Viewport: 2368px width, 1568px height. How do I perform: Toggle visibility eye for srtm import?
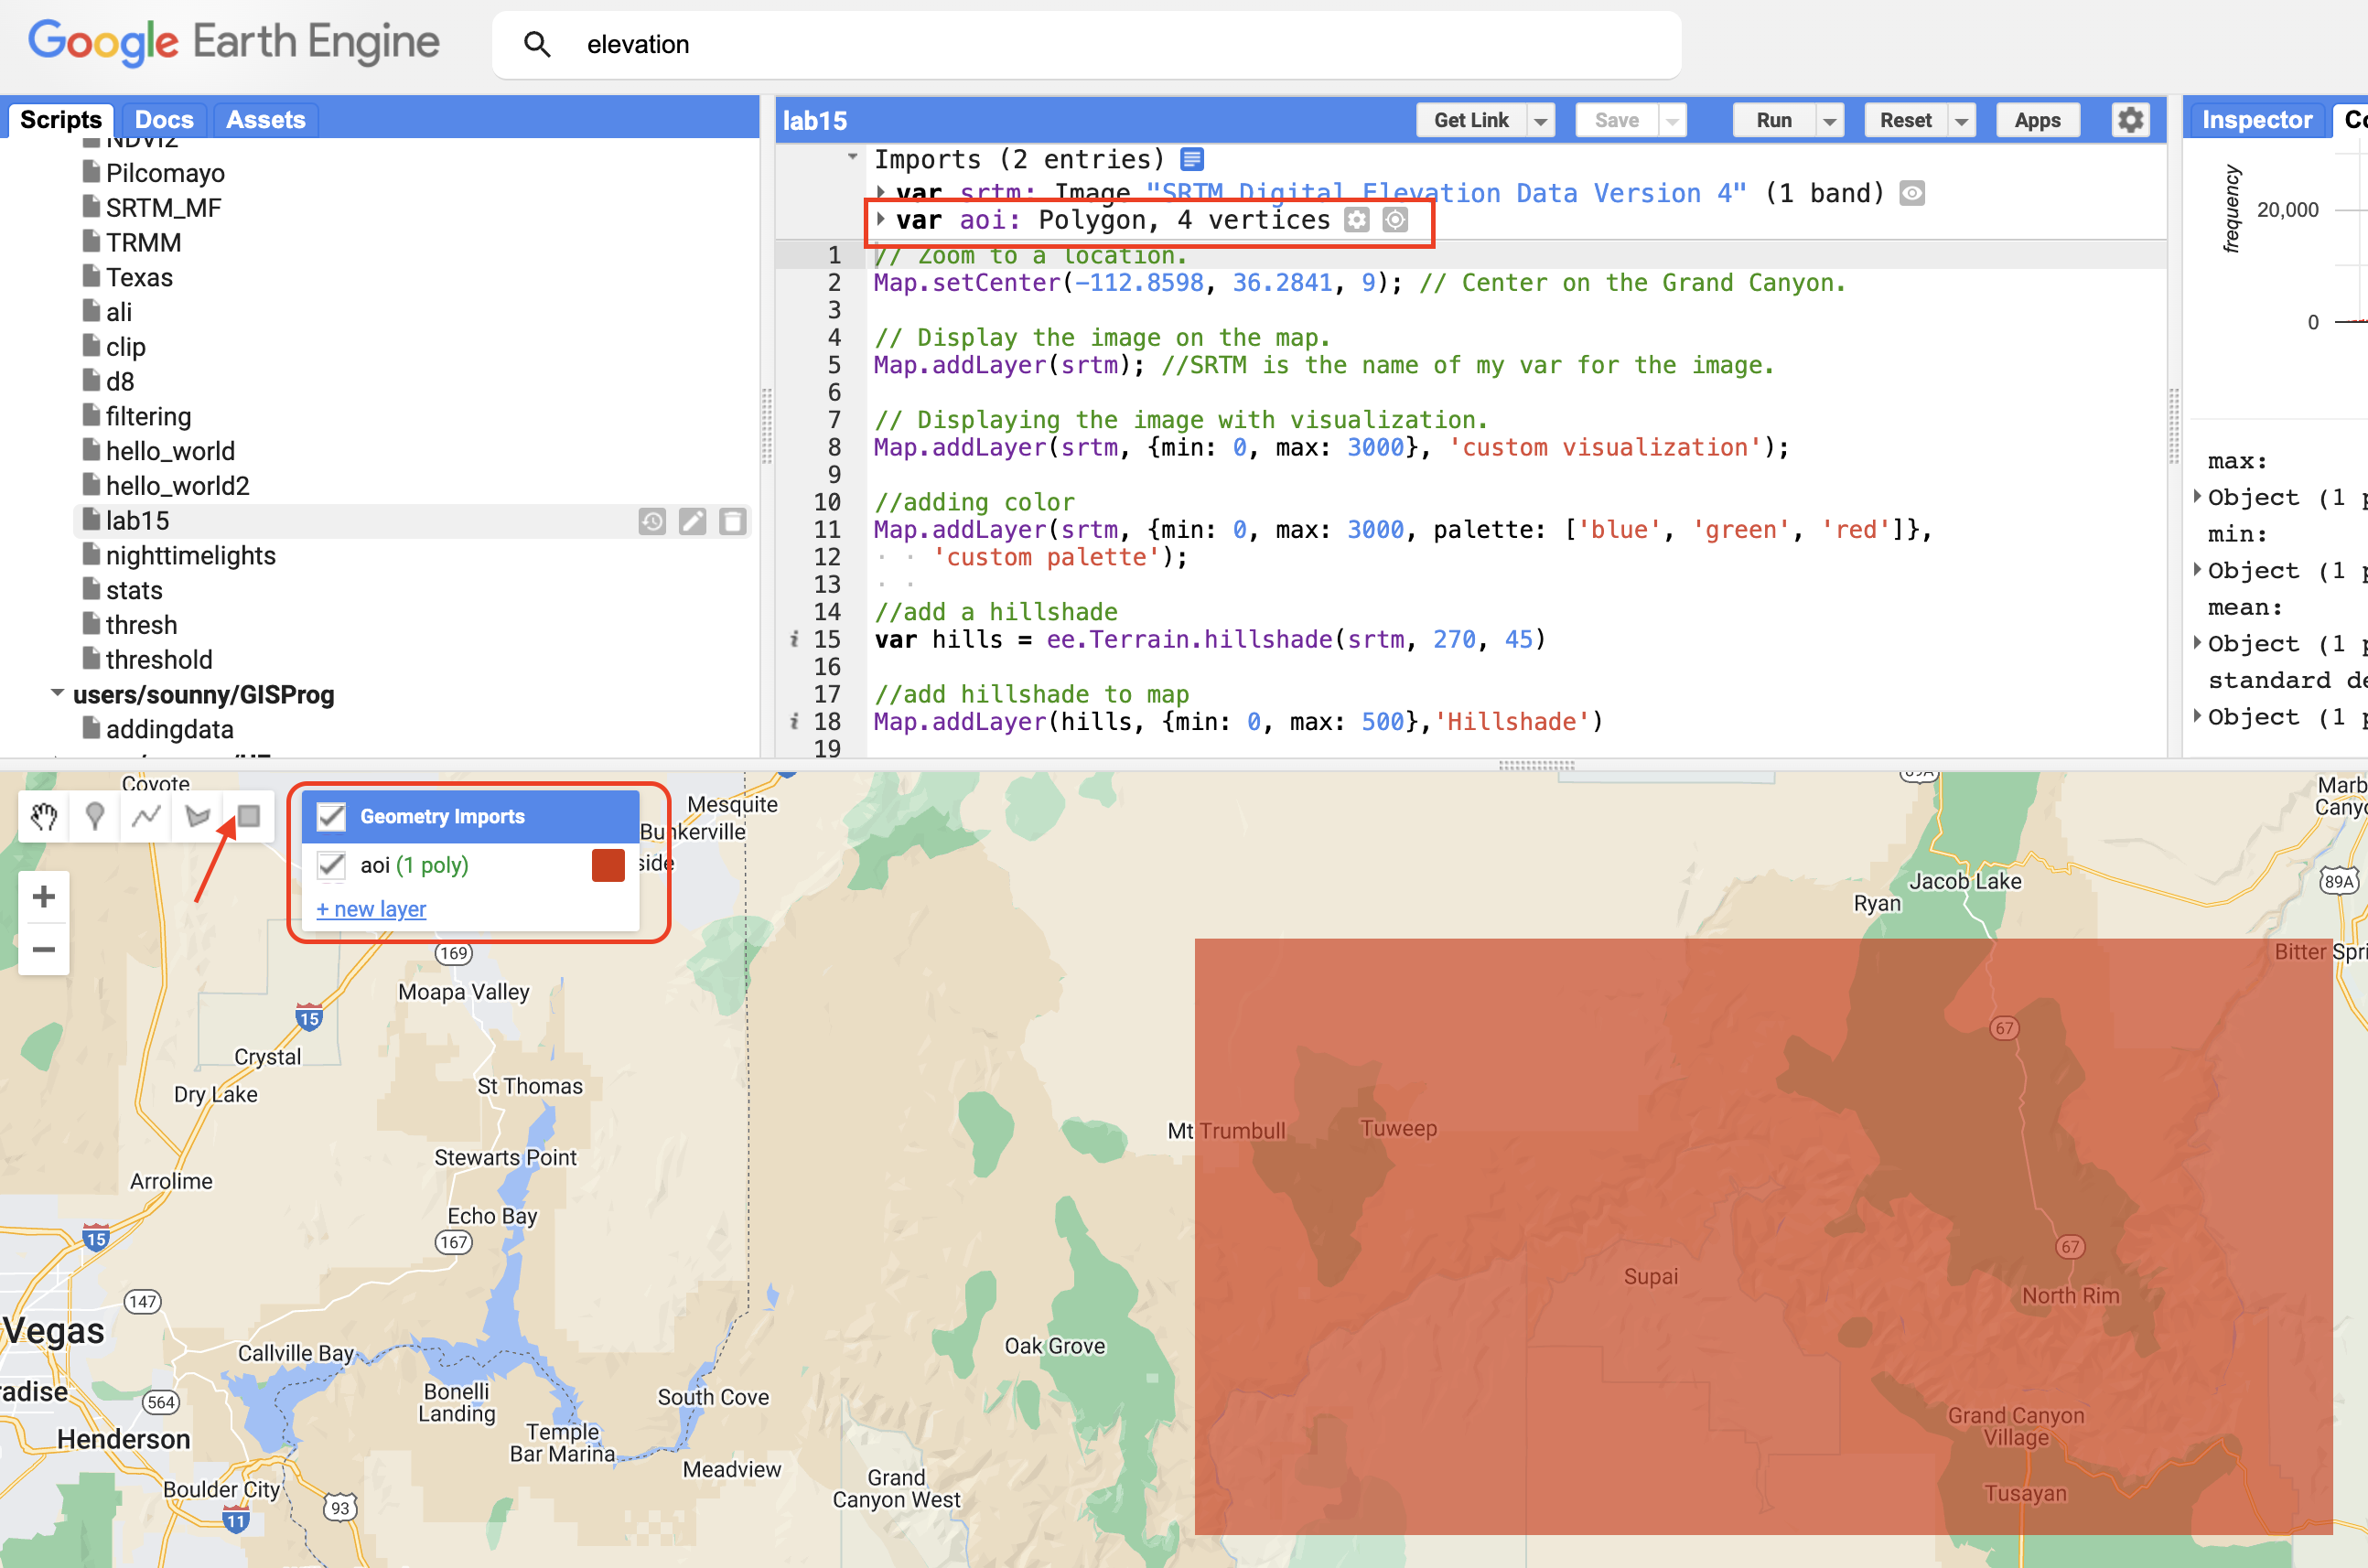pos(1911,193)
